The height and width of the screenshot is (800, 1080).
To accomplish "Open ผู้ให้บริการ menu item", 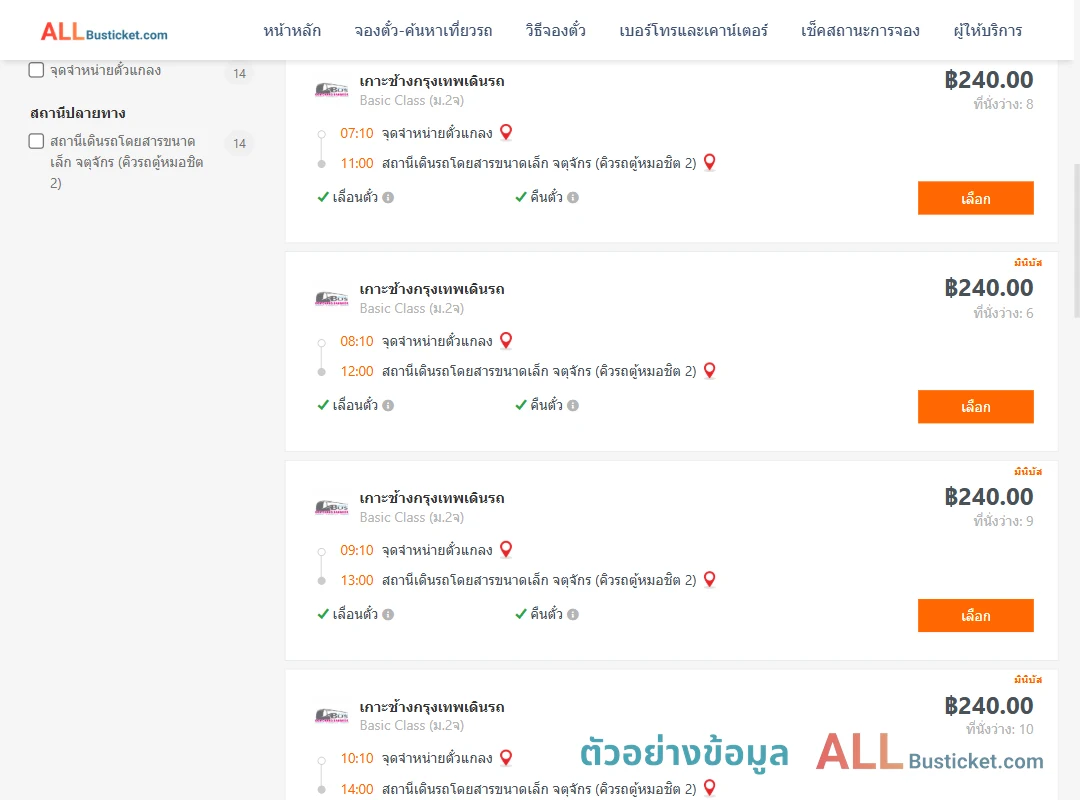I will tap(988, 31).
